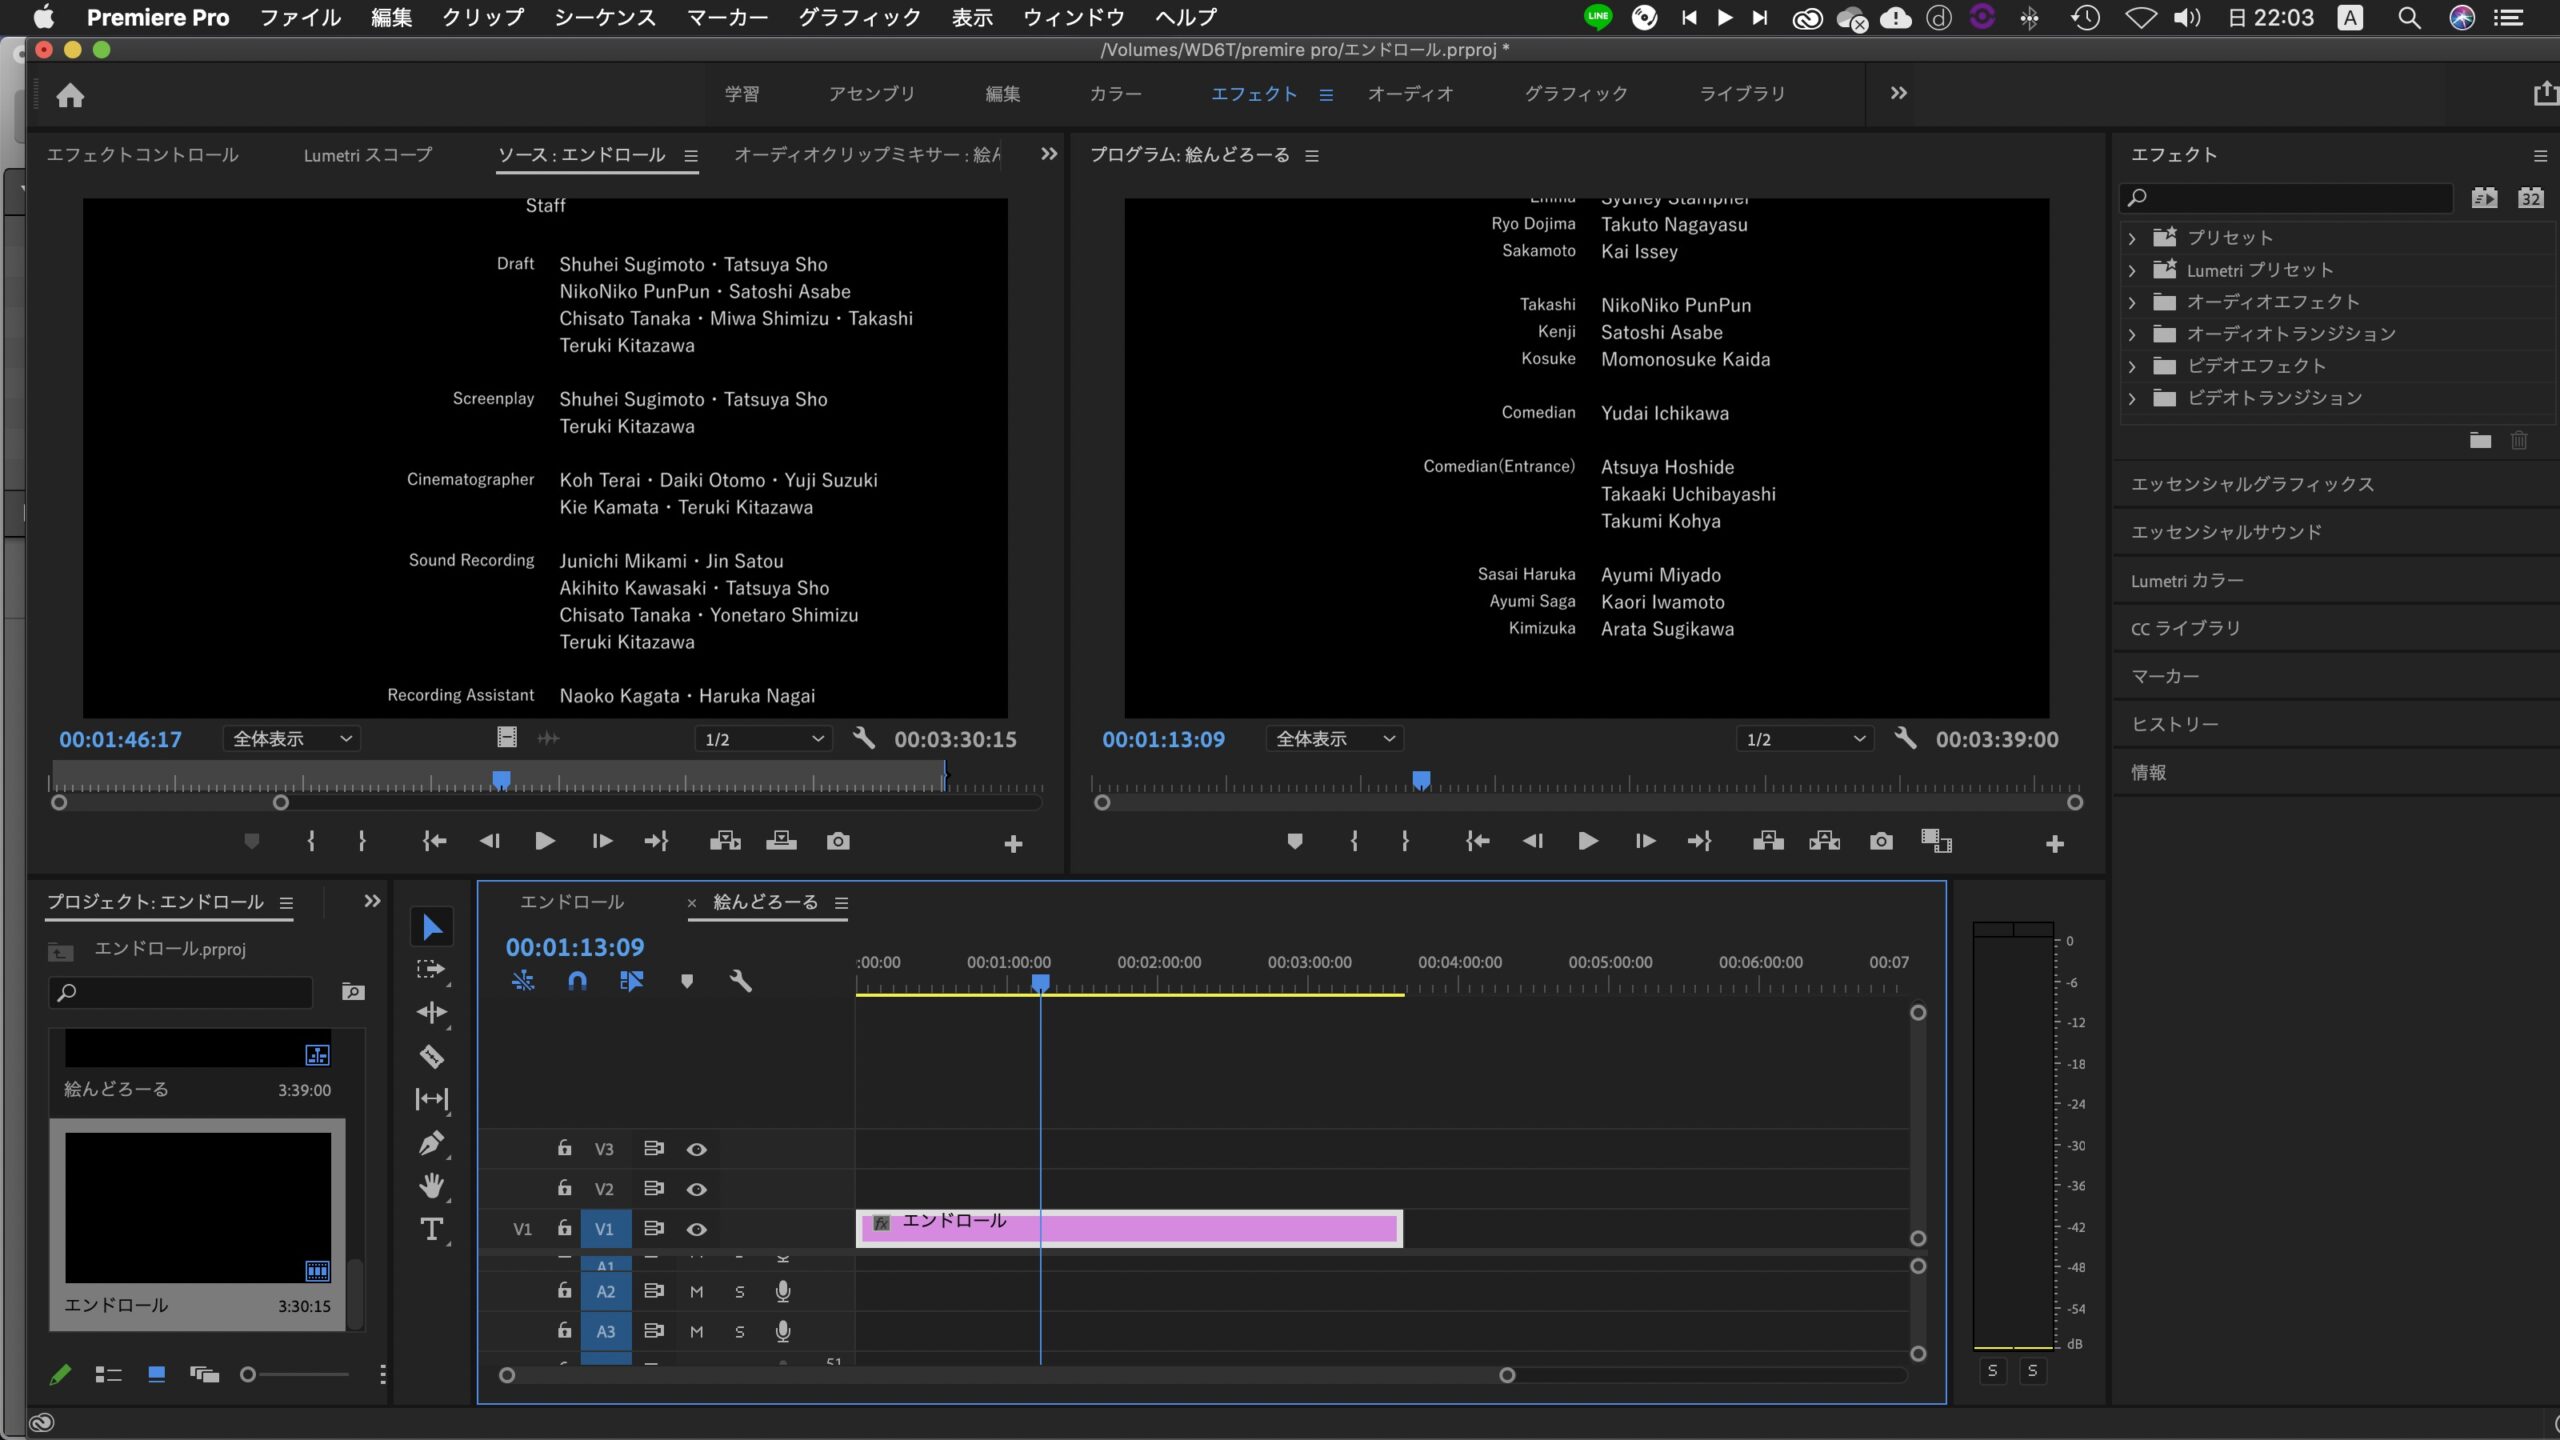The height and width of the screenshot is (1440, 2560).
Task: Select the Pen tool
Action: [x=431, y=1143]
